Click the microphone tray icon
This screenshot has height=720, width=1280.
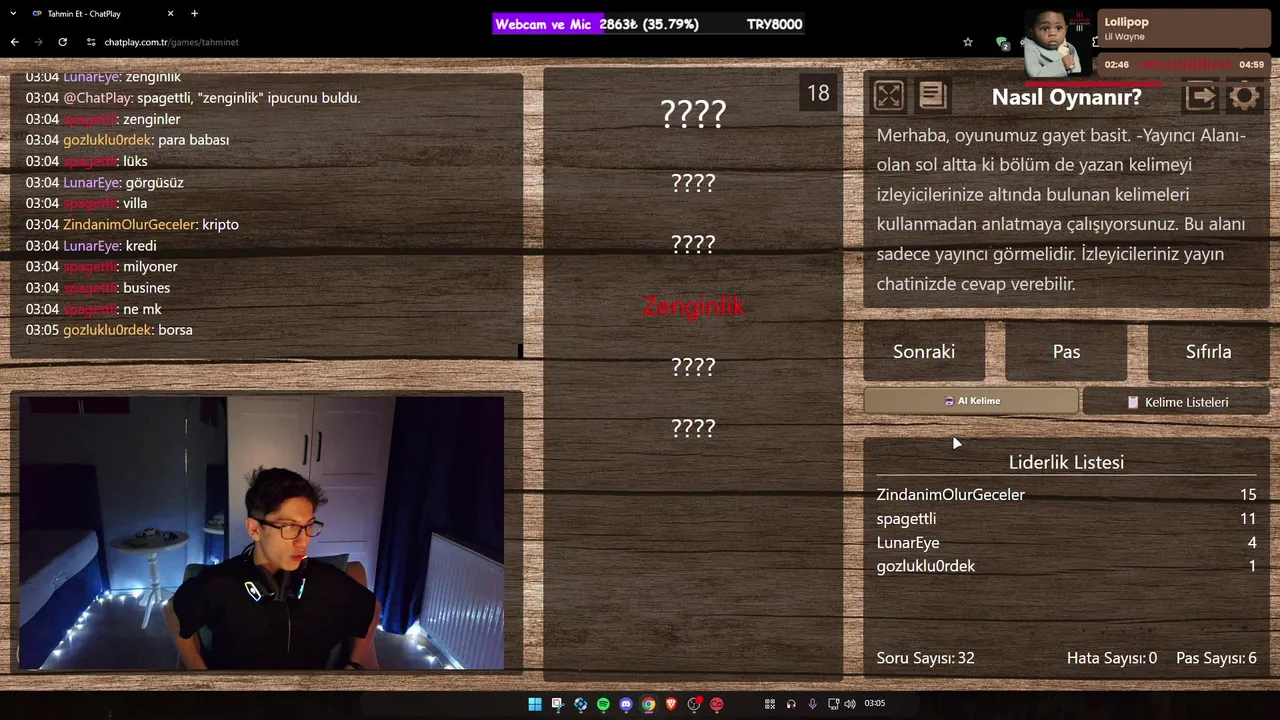[812, 704]
